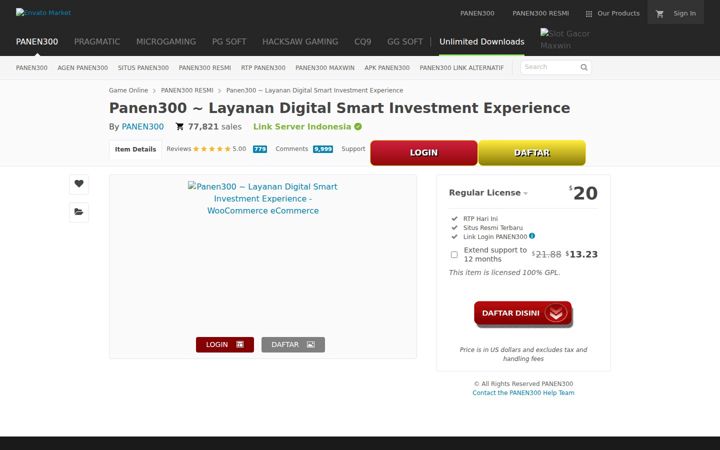Click small red LOGIN button under preview
The height and width of the screenshot is (450, 720).
pos(225,344)
